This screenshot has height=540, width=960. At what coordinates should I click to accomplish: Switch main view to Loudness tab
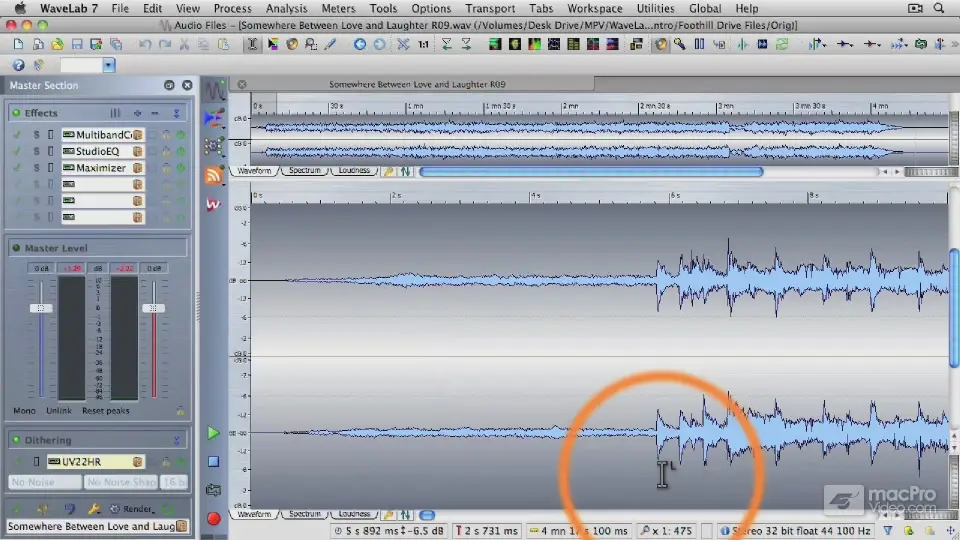click(x=354, y=514)
